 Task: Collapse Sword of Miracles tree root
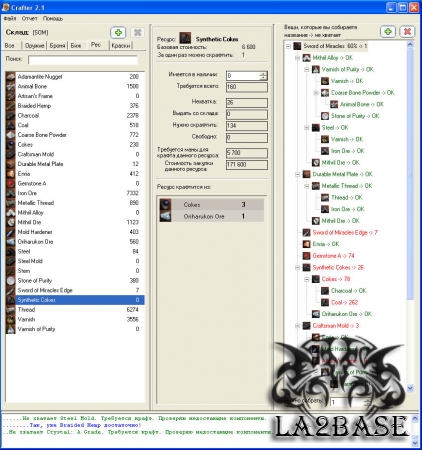click(289, 46)
